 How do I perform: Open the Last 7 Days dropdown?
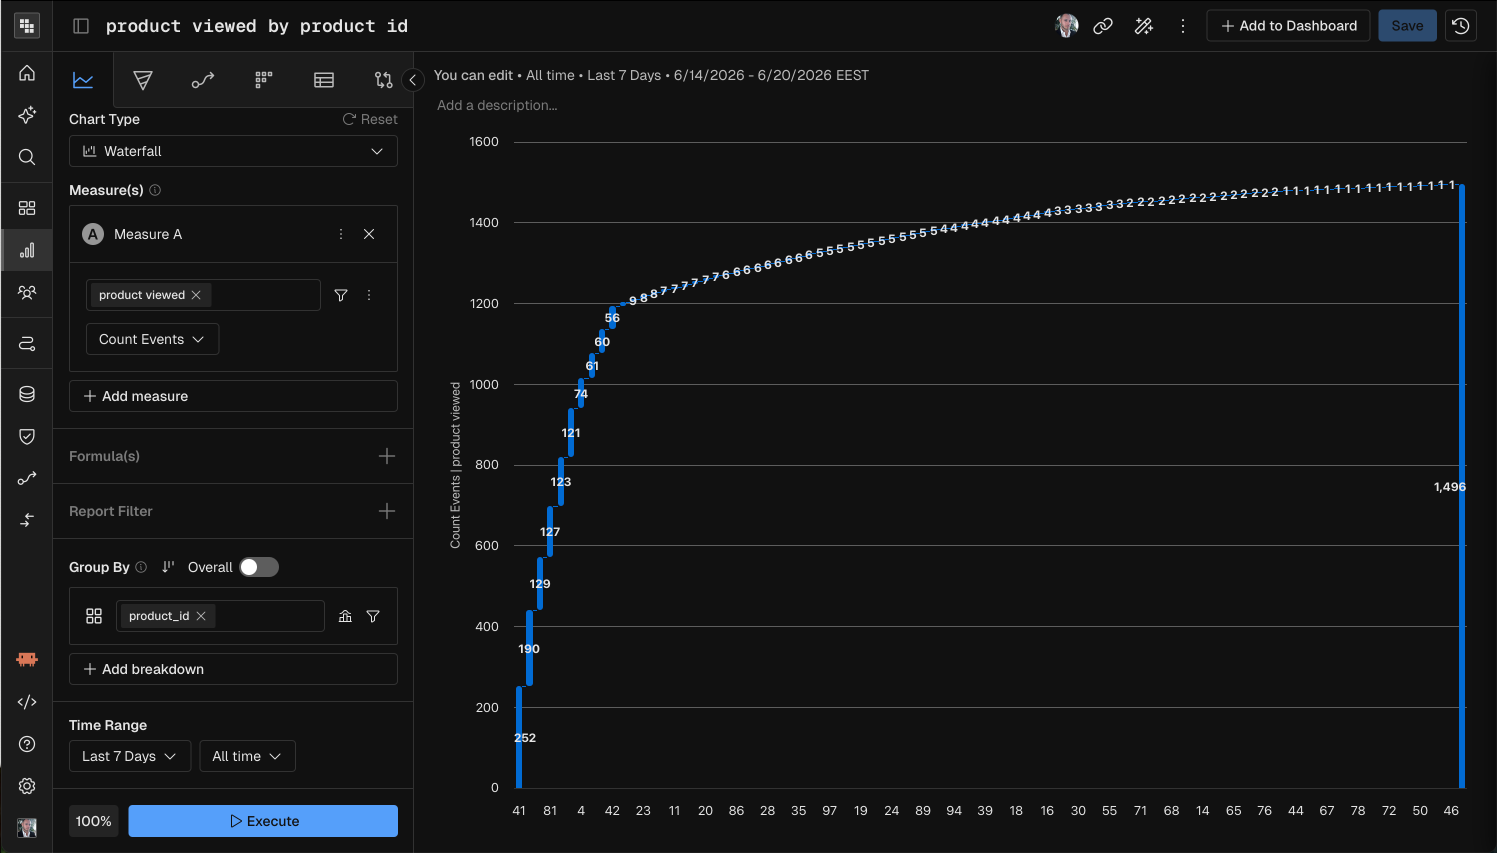pyautogui.click(x=129, y=756)
